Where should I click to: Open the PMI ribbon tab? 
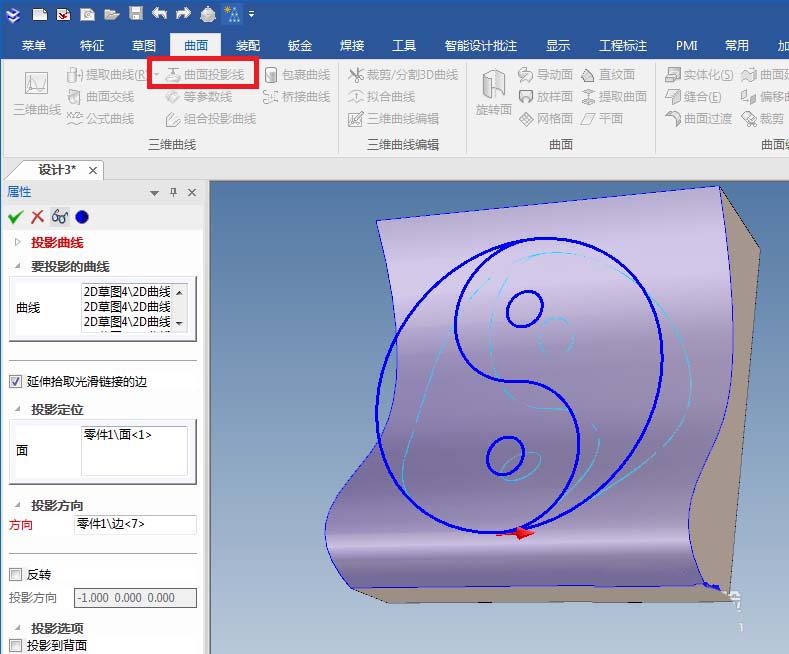click(x=686, y=46)
